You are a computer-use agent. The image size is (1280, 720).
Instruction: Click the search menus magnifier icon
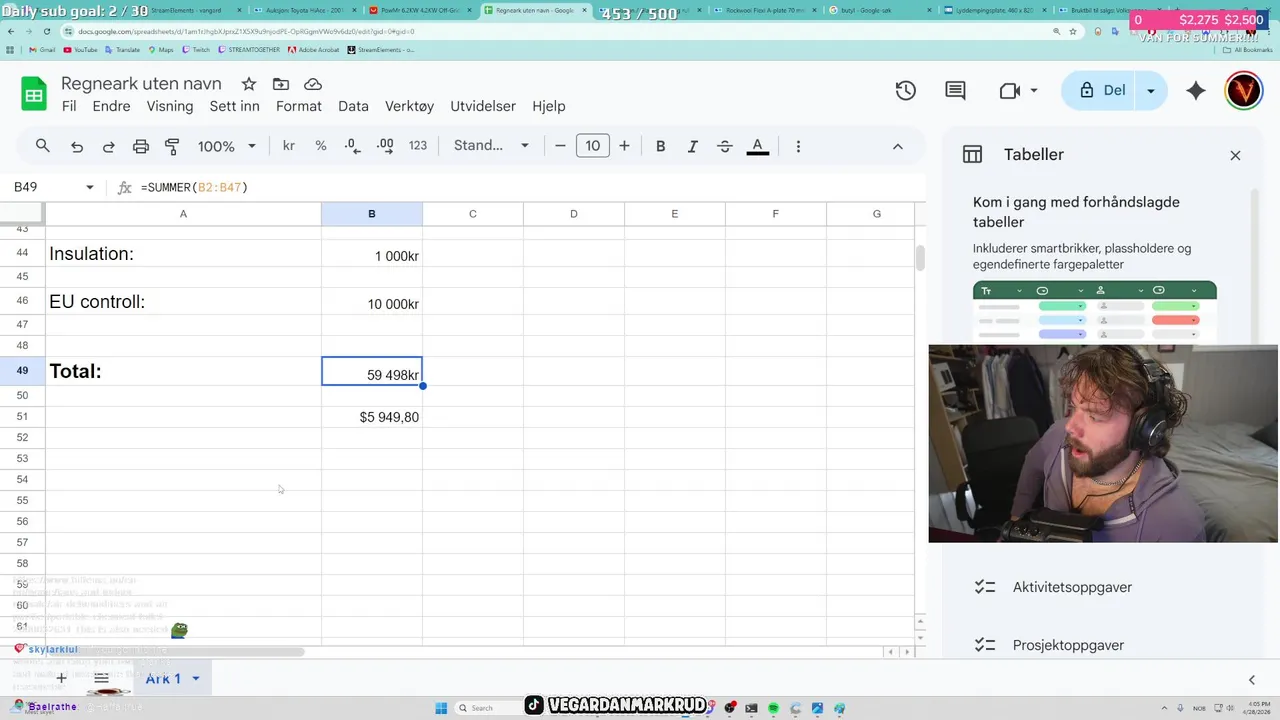(x=43, y=146)
